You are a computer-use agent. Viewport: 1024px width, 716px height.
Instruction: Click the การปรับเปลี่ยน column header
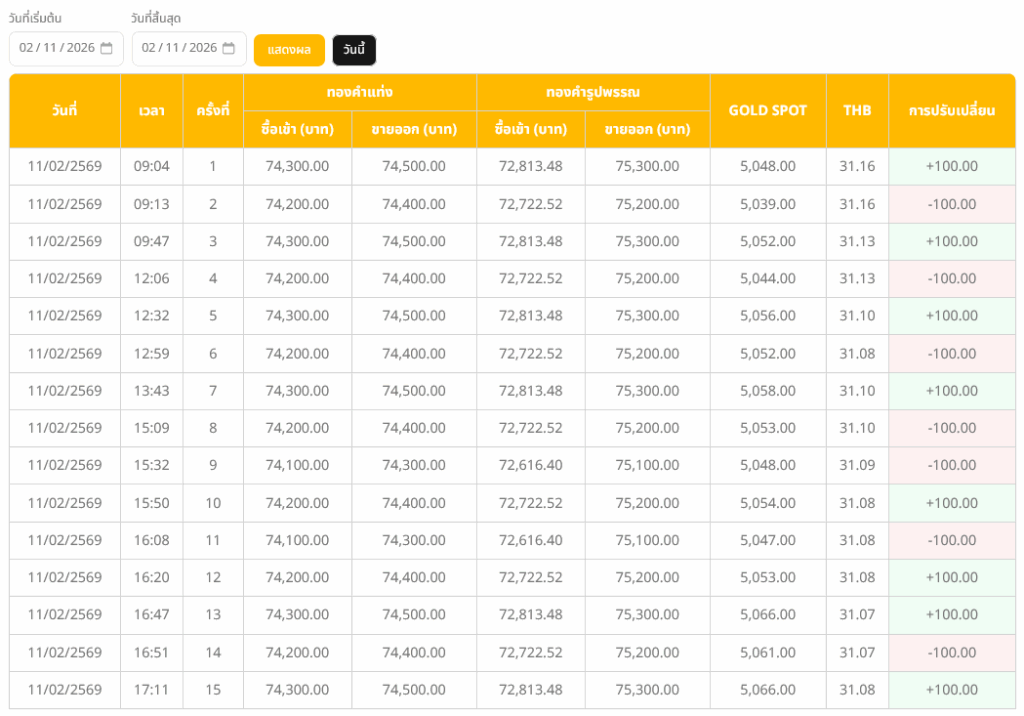point(952,110)
